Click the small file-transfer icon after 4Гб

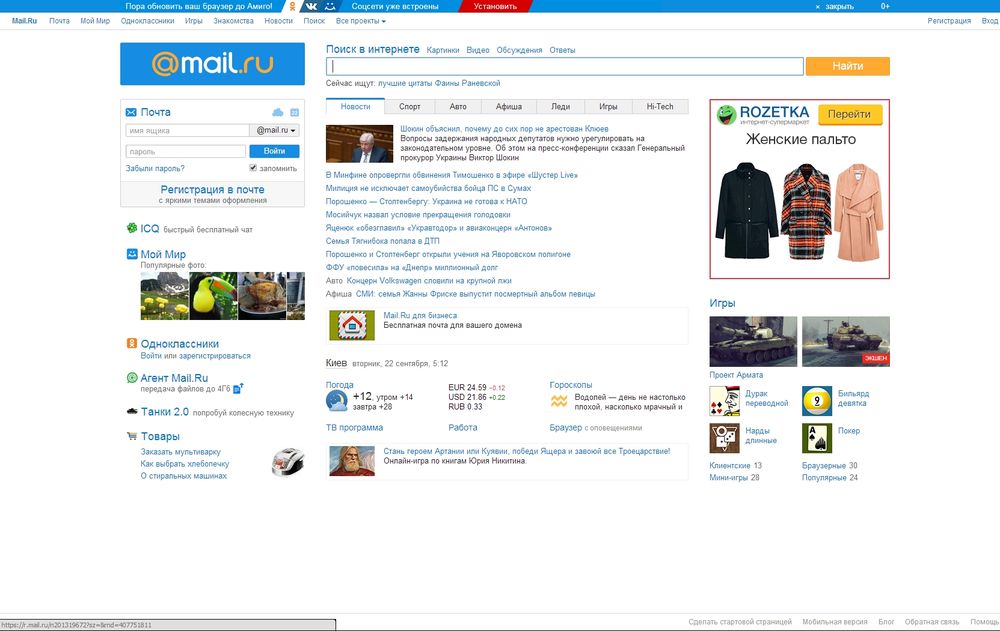click(x=238, y=388)
